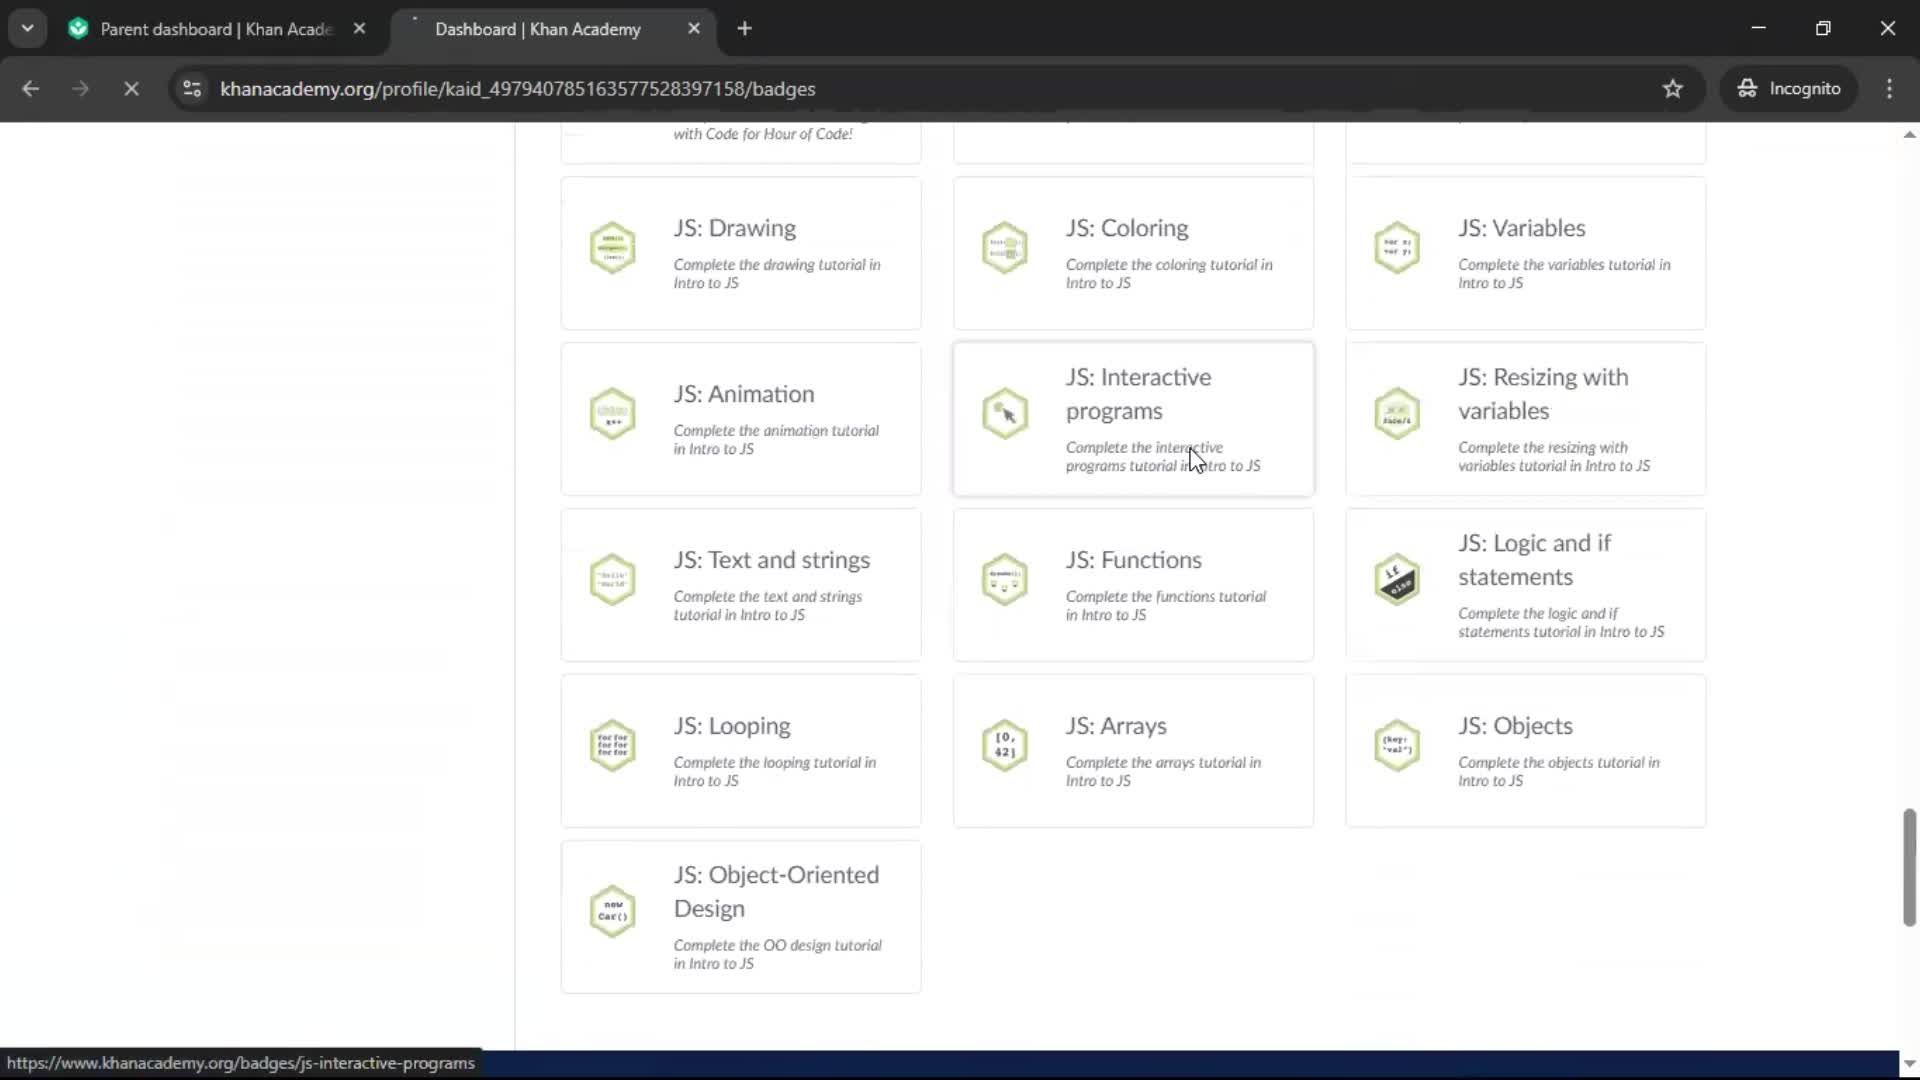
Task: Click the 'with Code for Hour of Code!' text
Action: tap(762, 134)
